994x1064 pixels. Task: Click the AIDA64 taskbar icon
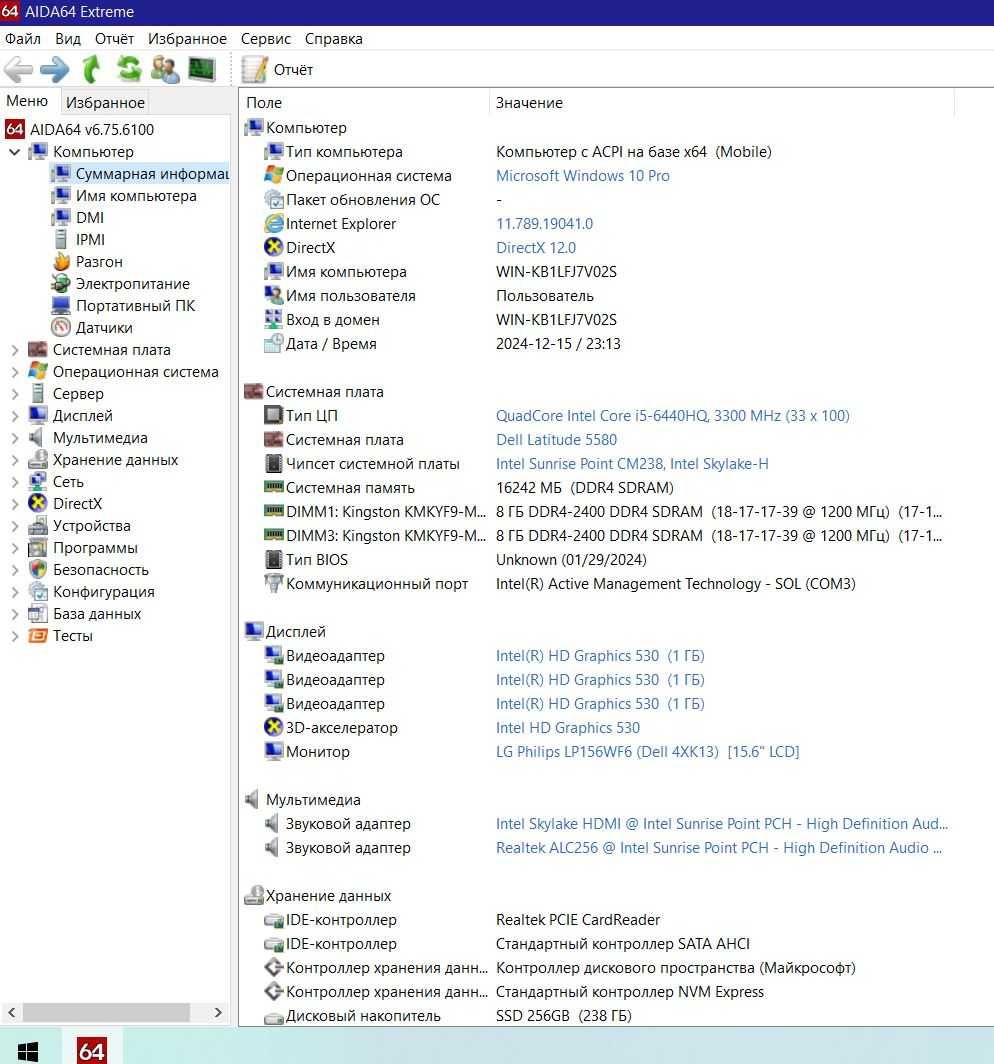pos(91,1051)
